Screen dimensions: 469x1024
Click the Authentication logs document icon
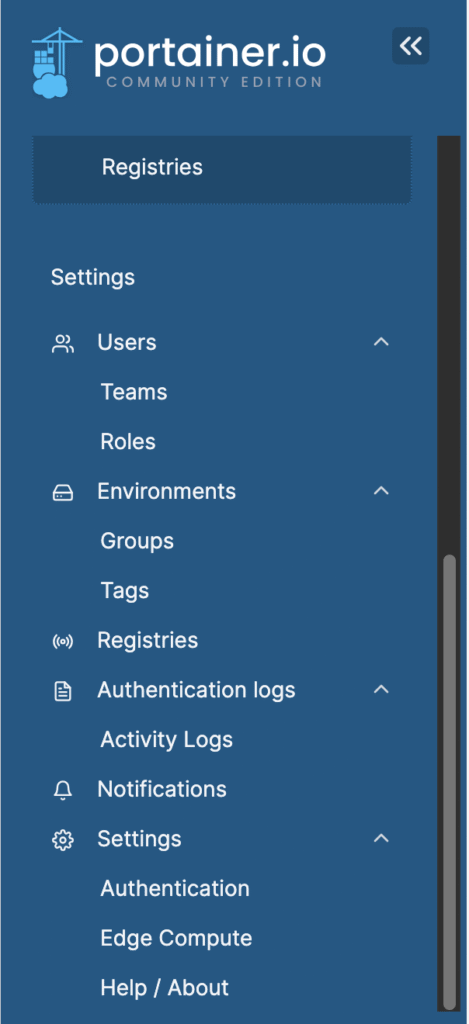point(63,691)
